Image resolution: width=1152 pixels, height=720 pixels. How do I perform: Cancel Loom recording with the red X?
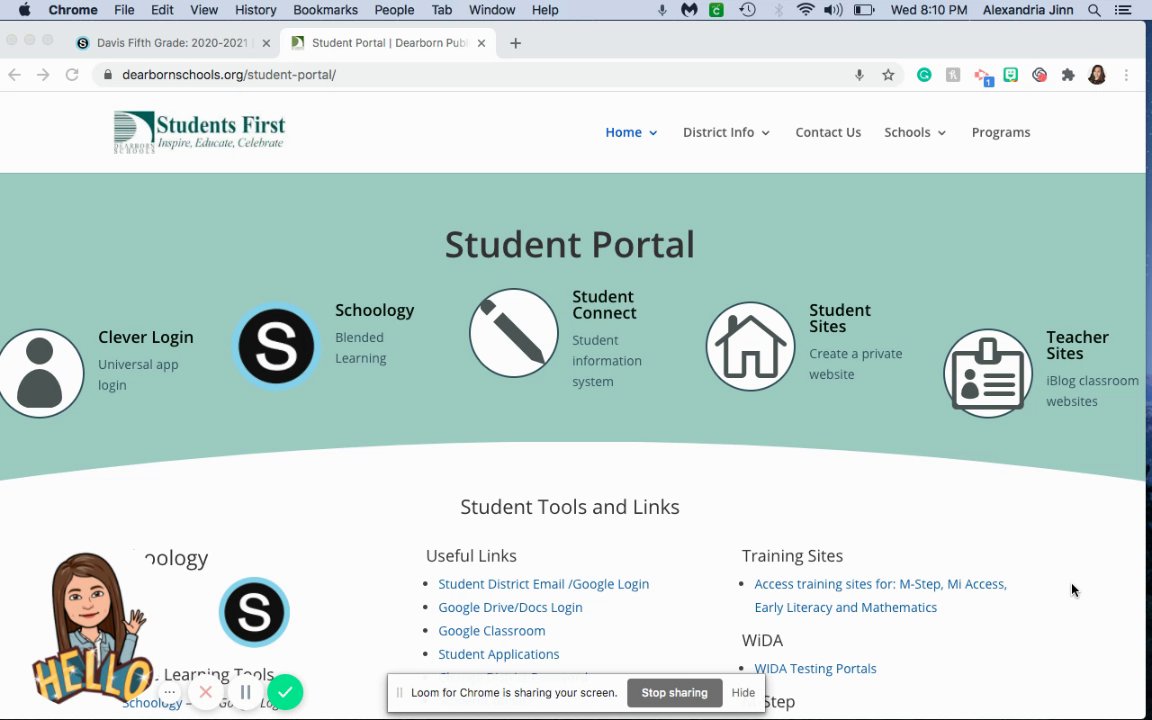pos(206,692)
